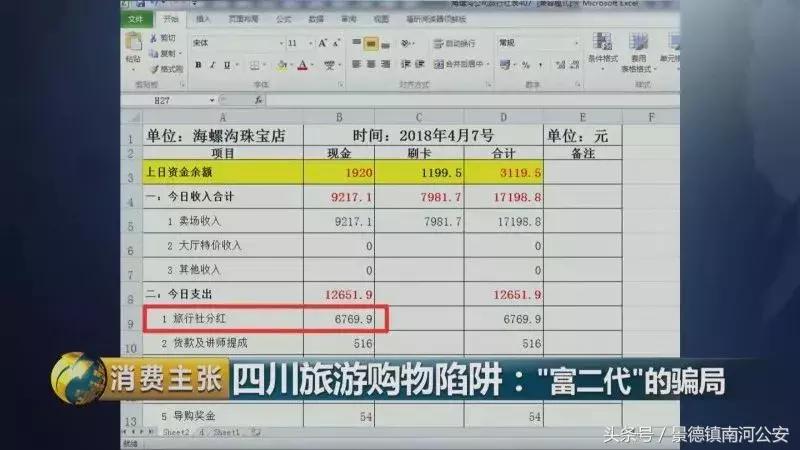
Task: Click the Copy icon in the ribbon
Action: (154, 54)
